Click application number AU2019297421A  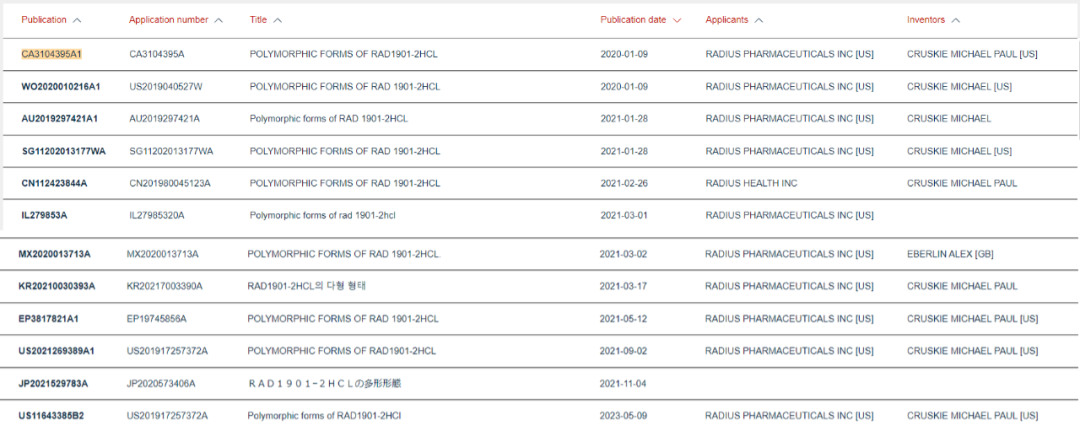(x=165, y=118)
